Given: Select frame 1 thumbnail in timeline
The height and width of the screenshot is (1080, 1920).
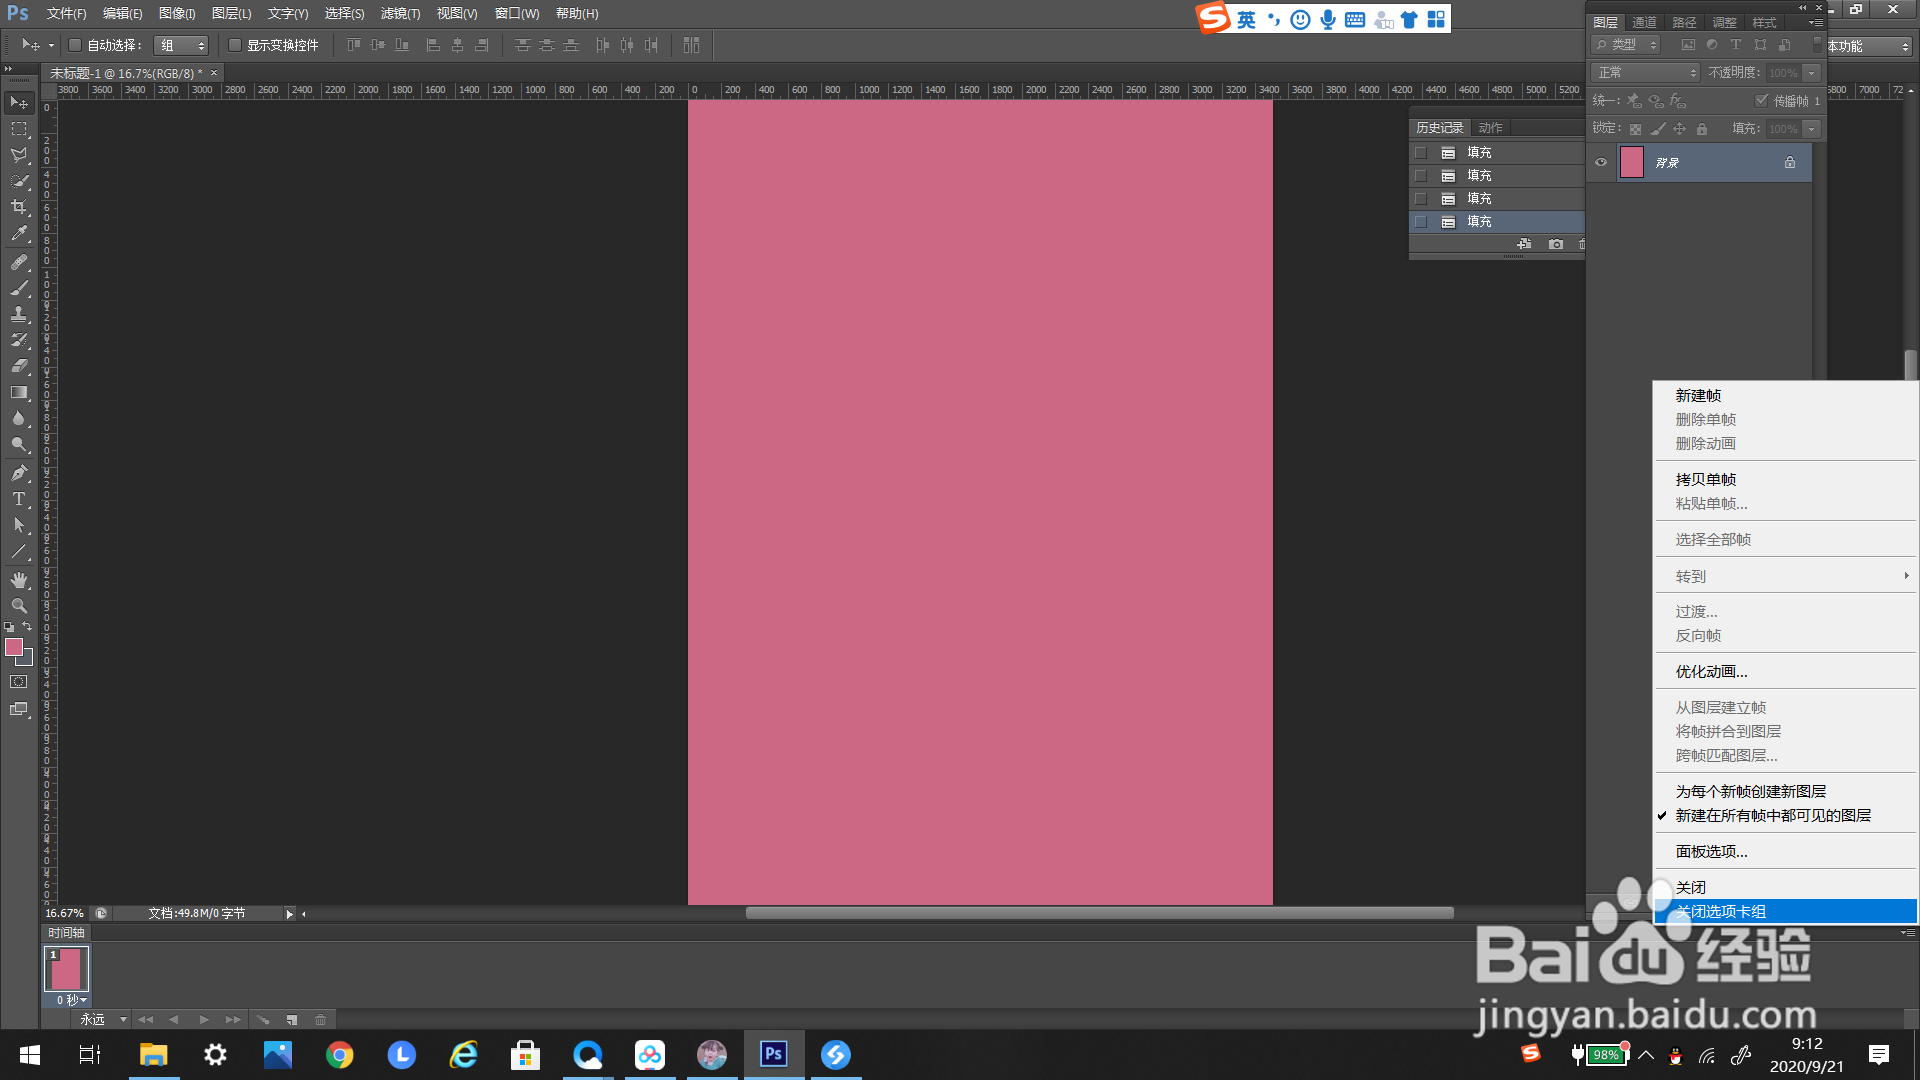Looking at the screenshot, I should (66, 969).
